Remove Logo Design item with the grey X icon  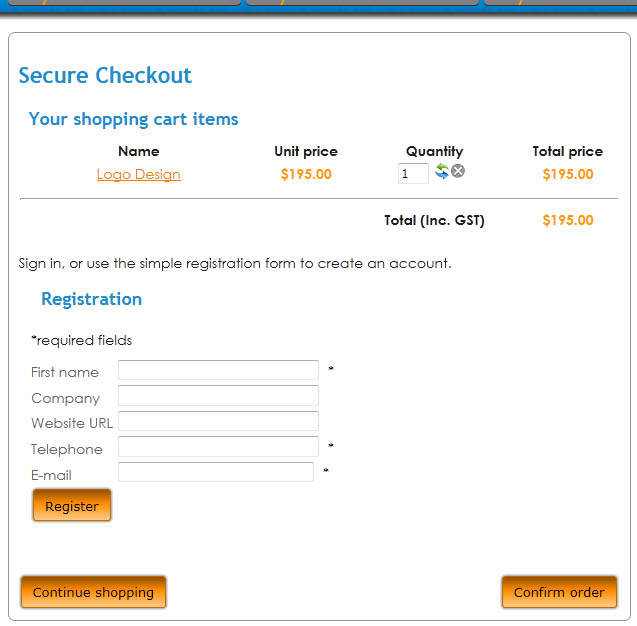click(x=458, y=171)
